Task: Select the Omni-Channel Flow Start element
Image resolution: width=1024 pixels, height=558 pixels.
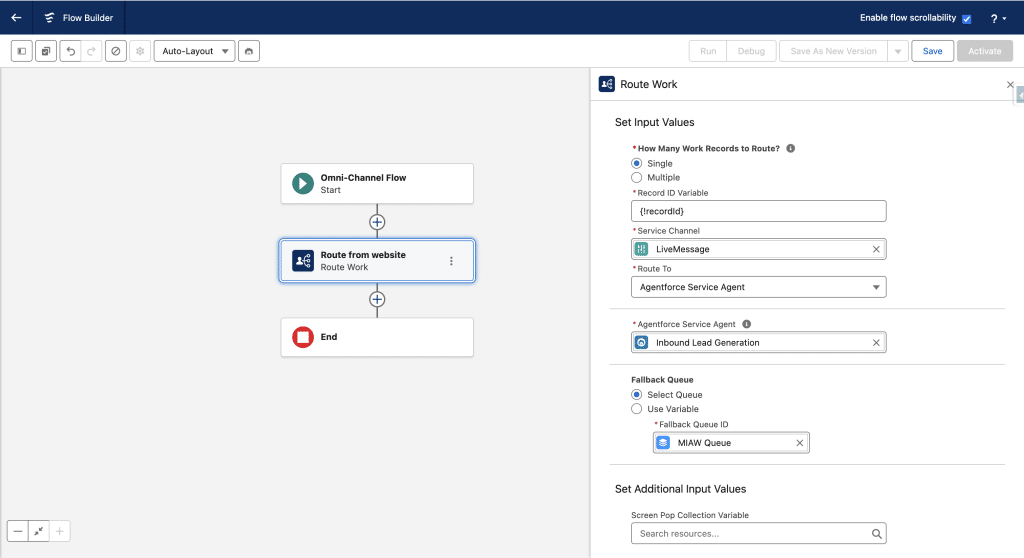Action: click(377, 184)
